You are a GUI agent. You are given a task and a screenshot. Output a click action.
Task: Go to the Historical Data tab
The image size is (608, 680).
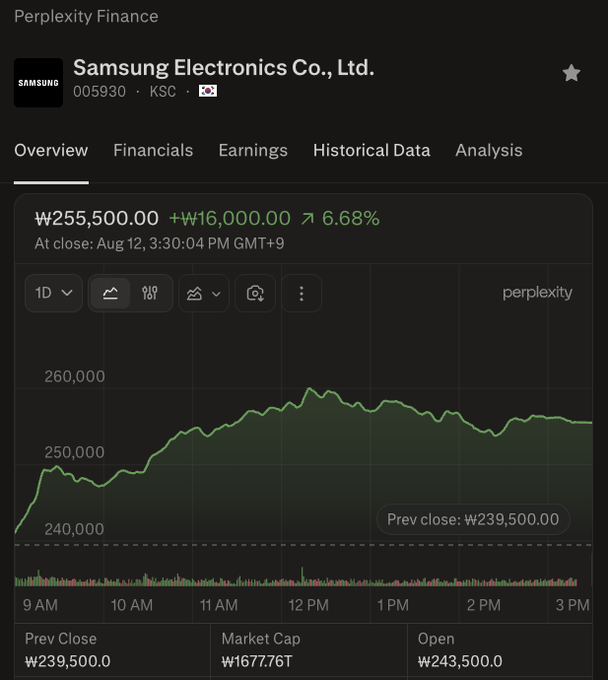(372, 150)
